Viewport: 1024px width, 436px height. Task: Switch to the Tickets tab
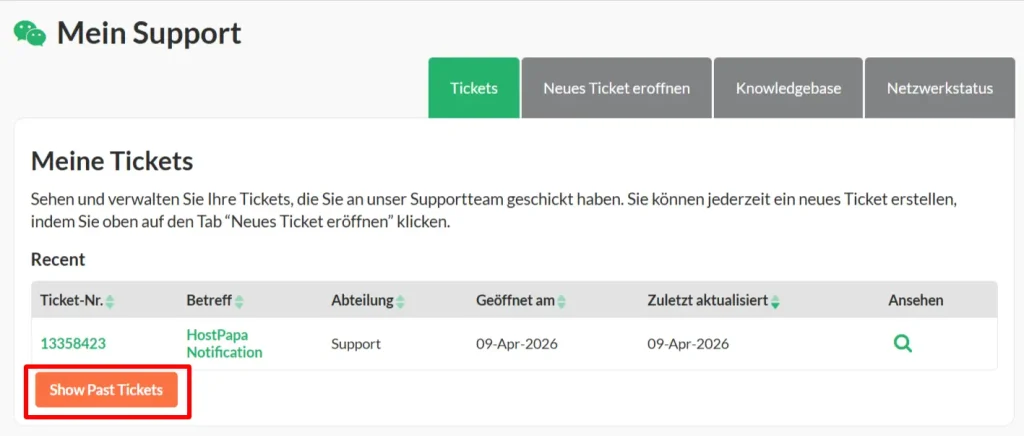click(474, 88)
